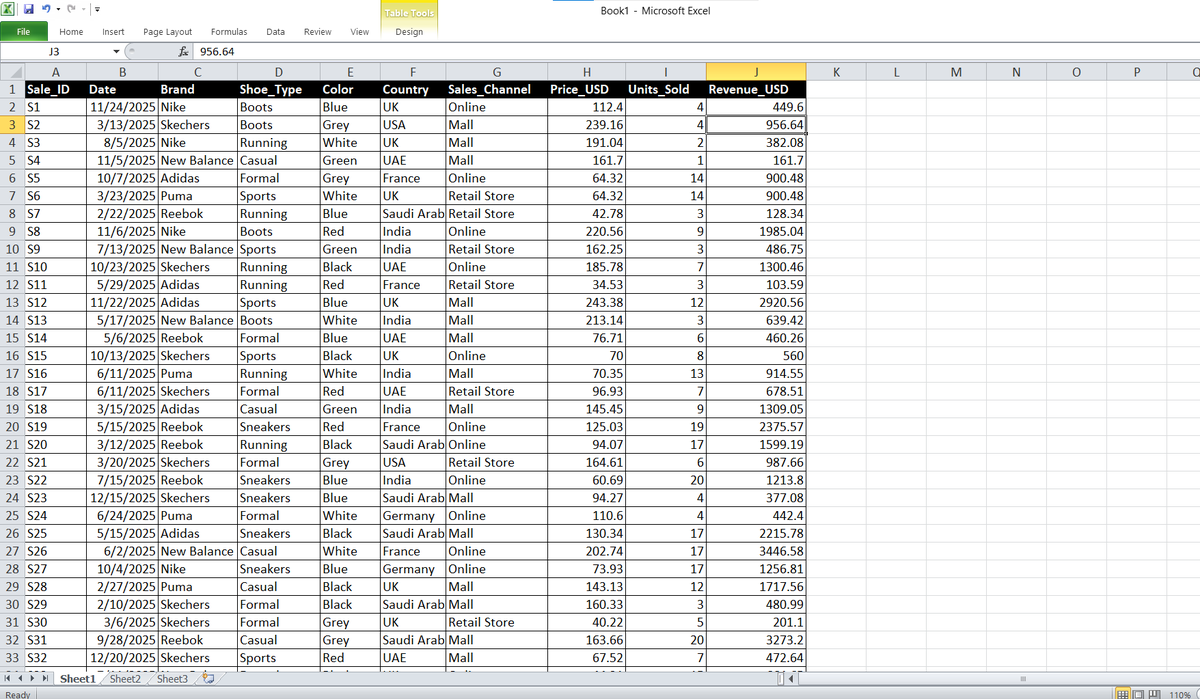
Task: Select column H header
Action: (x=587, y=71)
